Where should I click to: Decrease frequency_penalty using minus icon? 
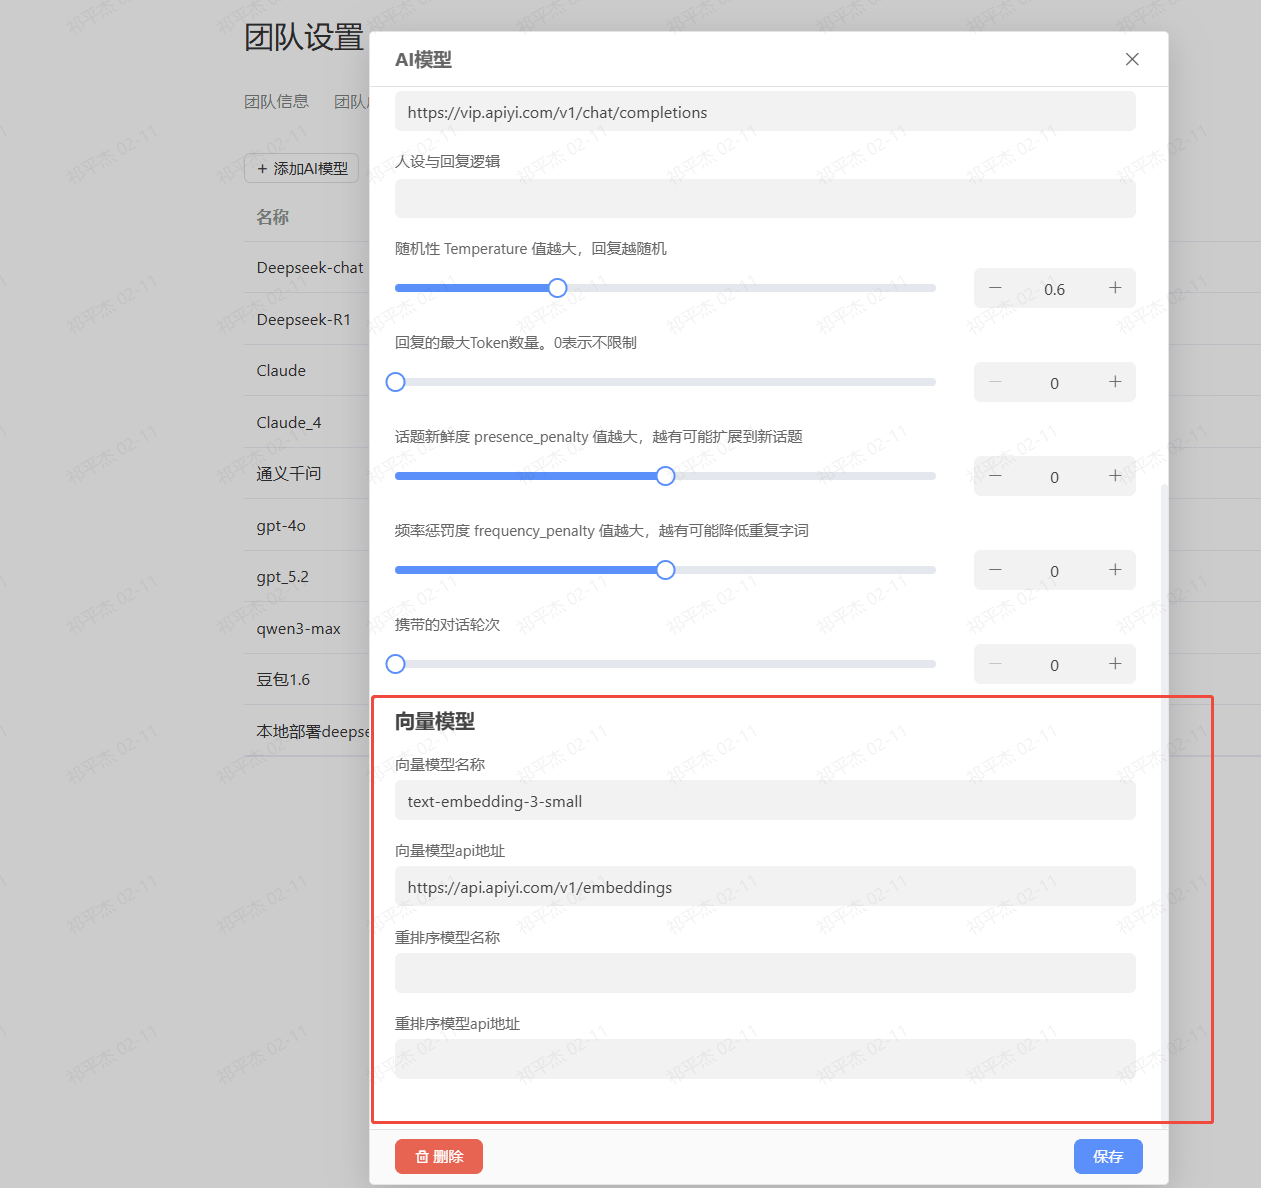click(995, 570)
